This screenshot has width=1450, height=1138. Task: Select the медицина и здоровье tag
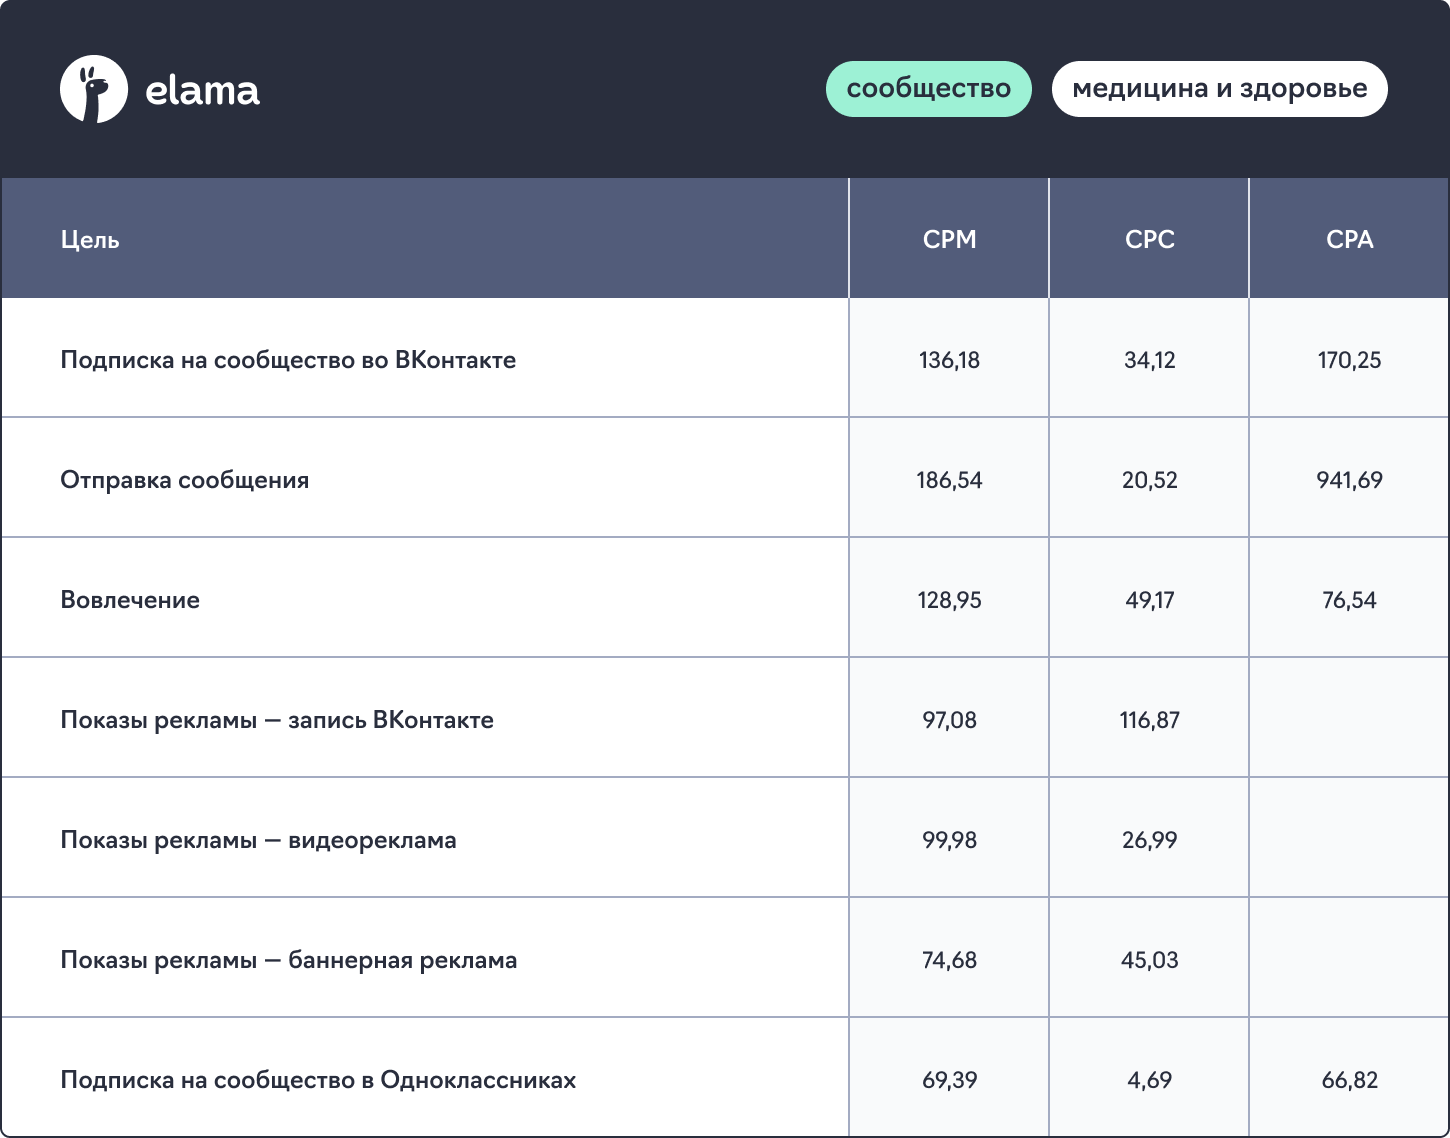1219,89
